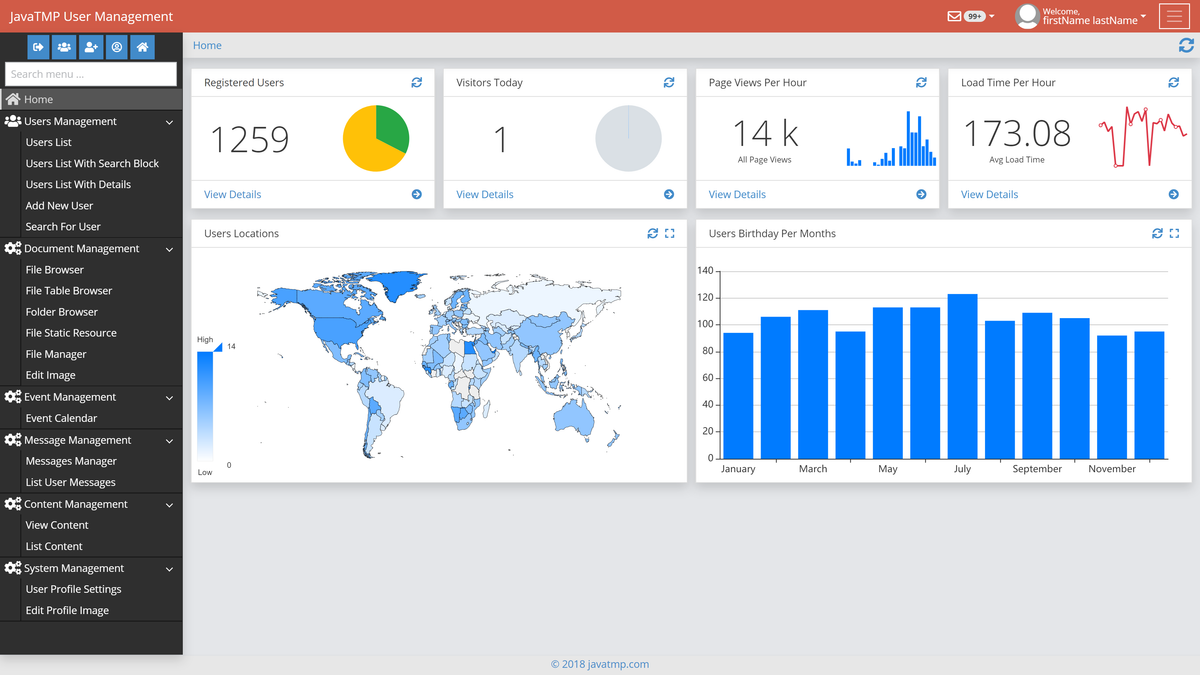Click the profile quick-access icon
Viewport: 1200px width, 675px height.
coord(116,47)
